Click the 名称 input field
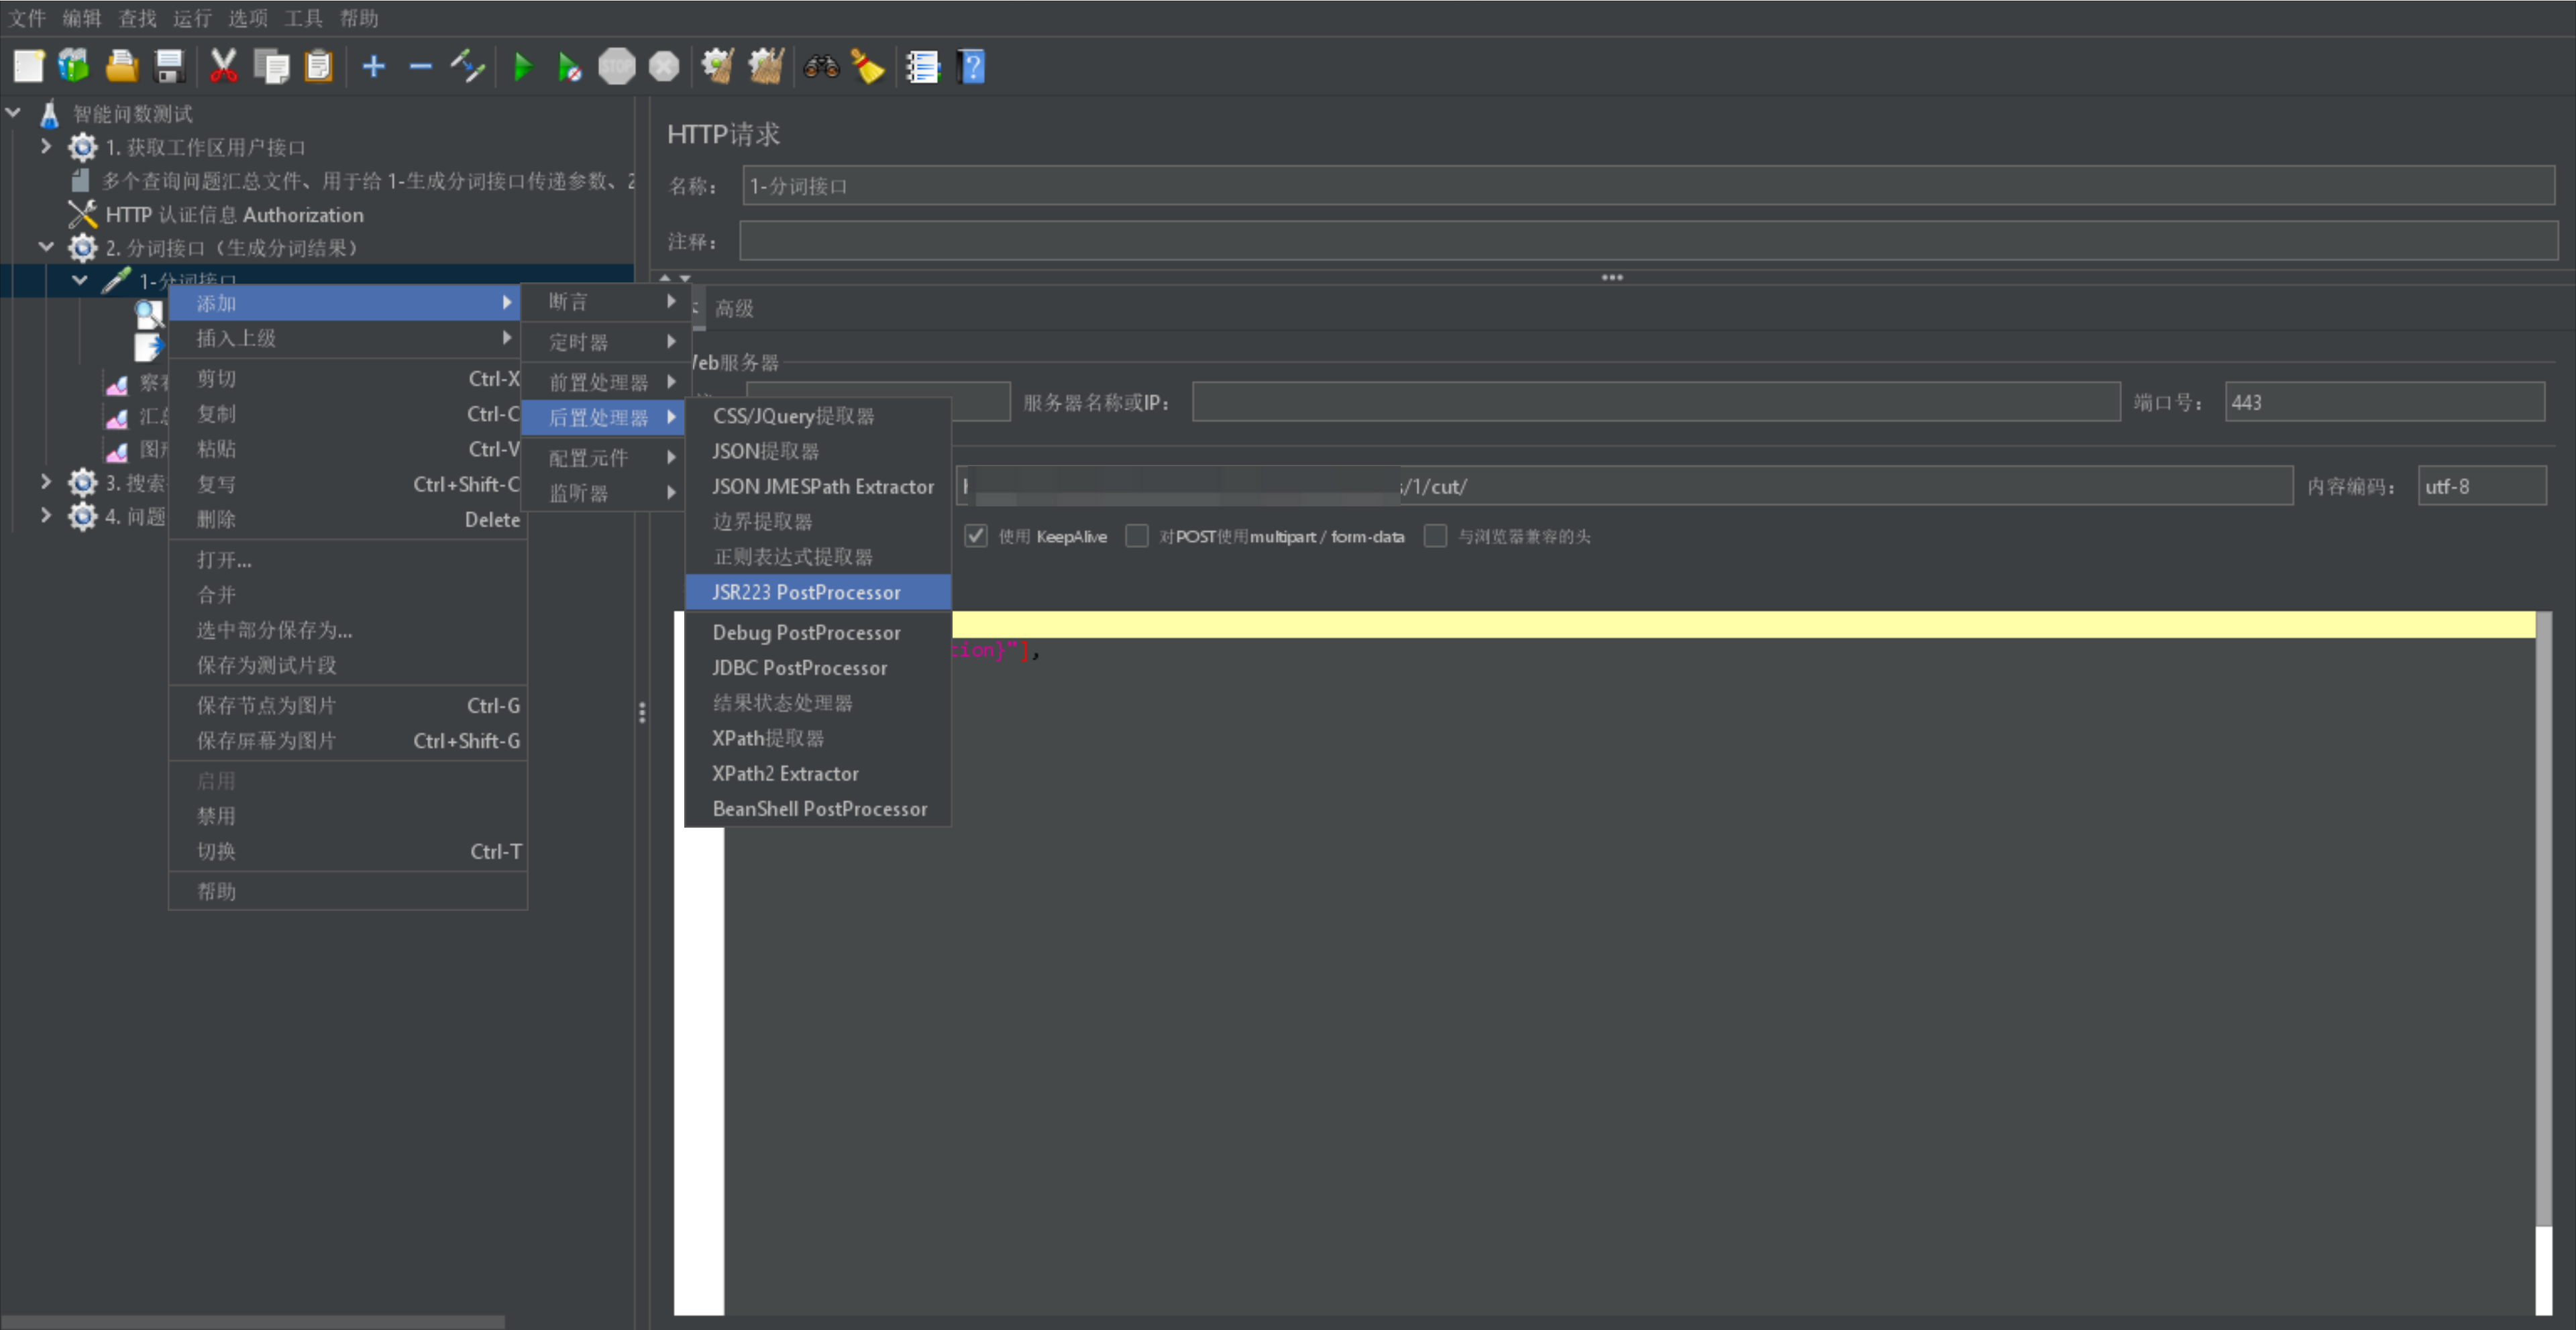Image resolution: width=2576 pixels, height=1330 pixels. point(1648,186)
